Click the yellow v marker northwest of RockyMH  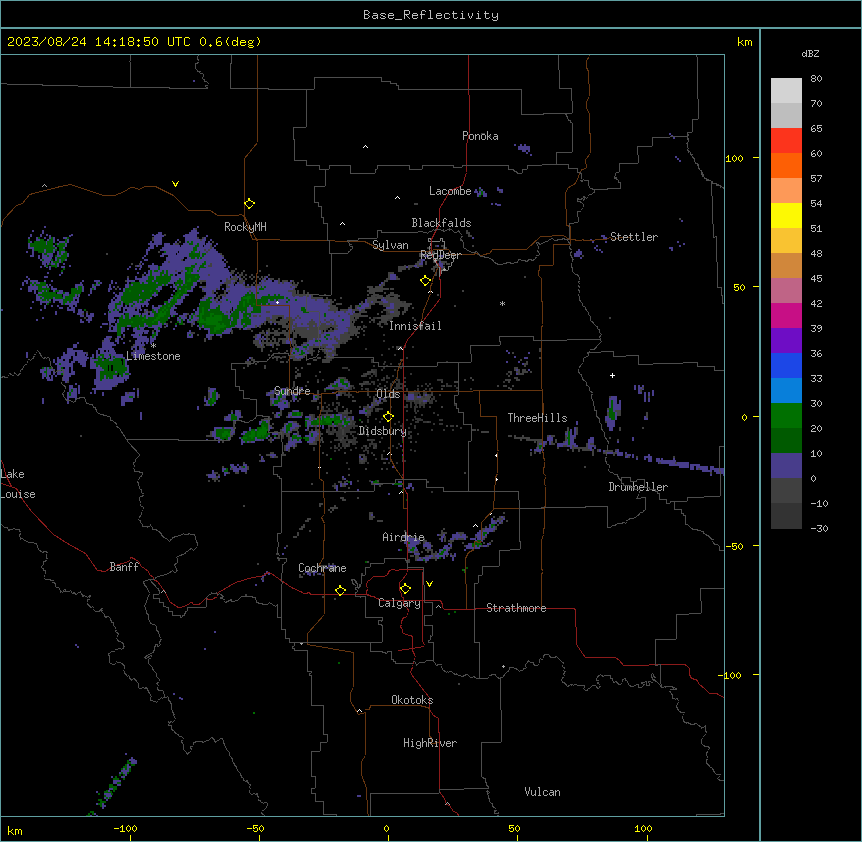point(175,184)
